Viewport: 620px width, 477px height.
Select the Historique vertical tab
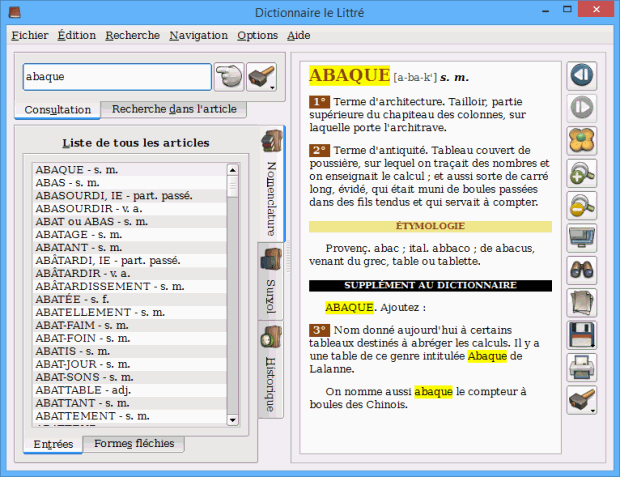pyautogui.click(x=270, y=369)
